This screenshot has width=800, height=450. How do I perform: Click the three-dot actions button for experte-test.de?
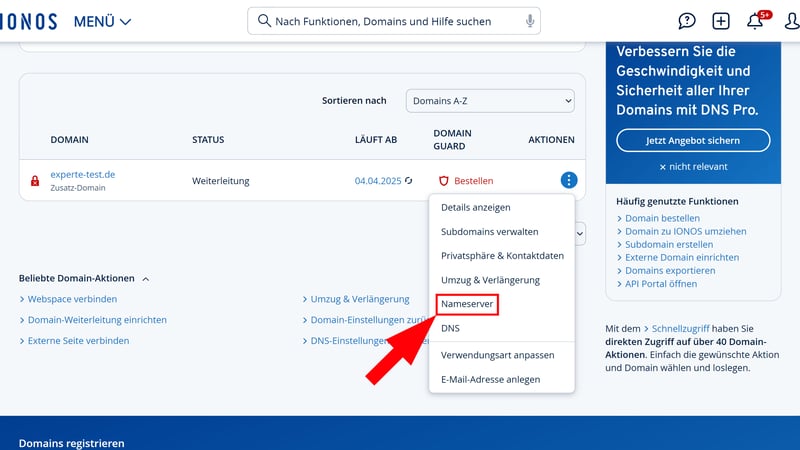tap(568, 181)
